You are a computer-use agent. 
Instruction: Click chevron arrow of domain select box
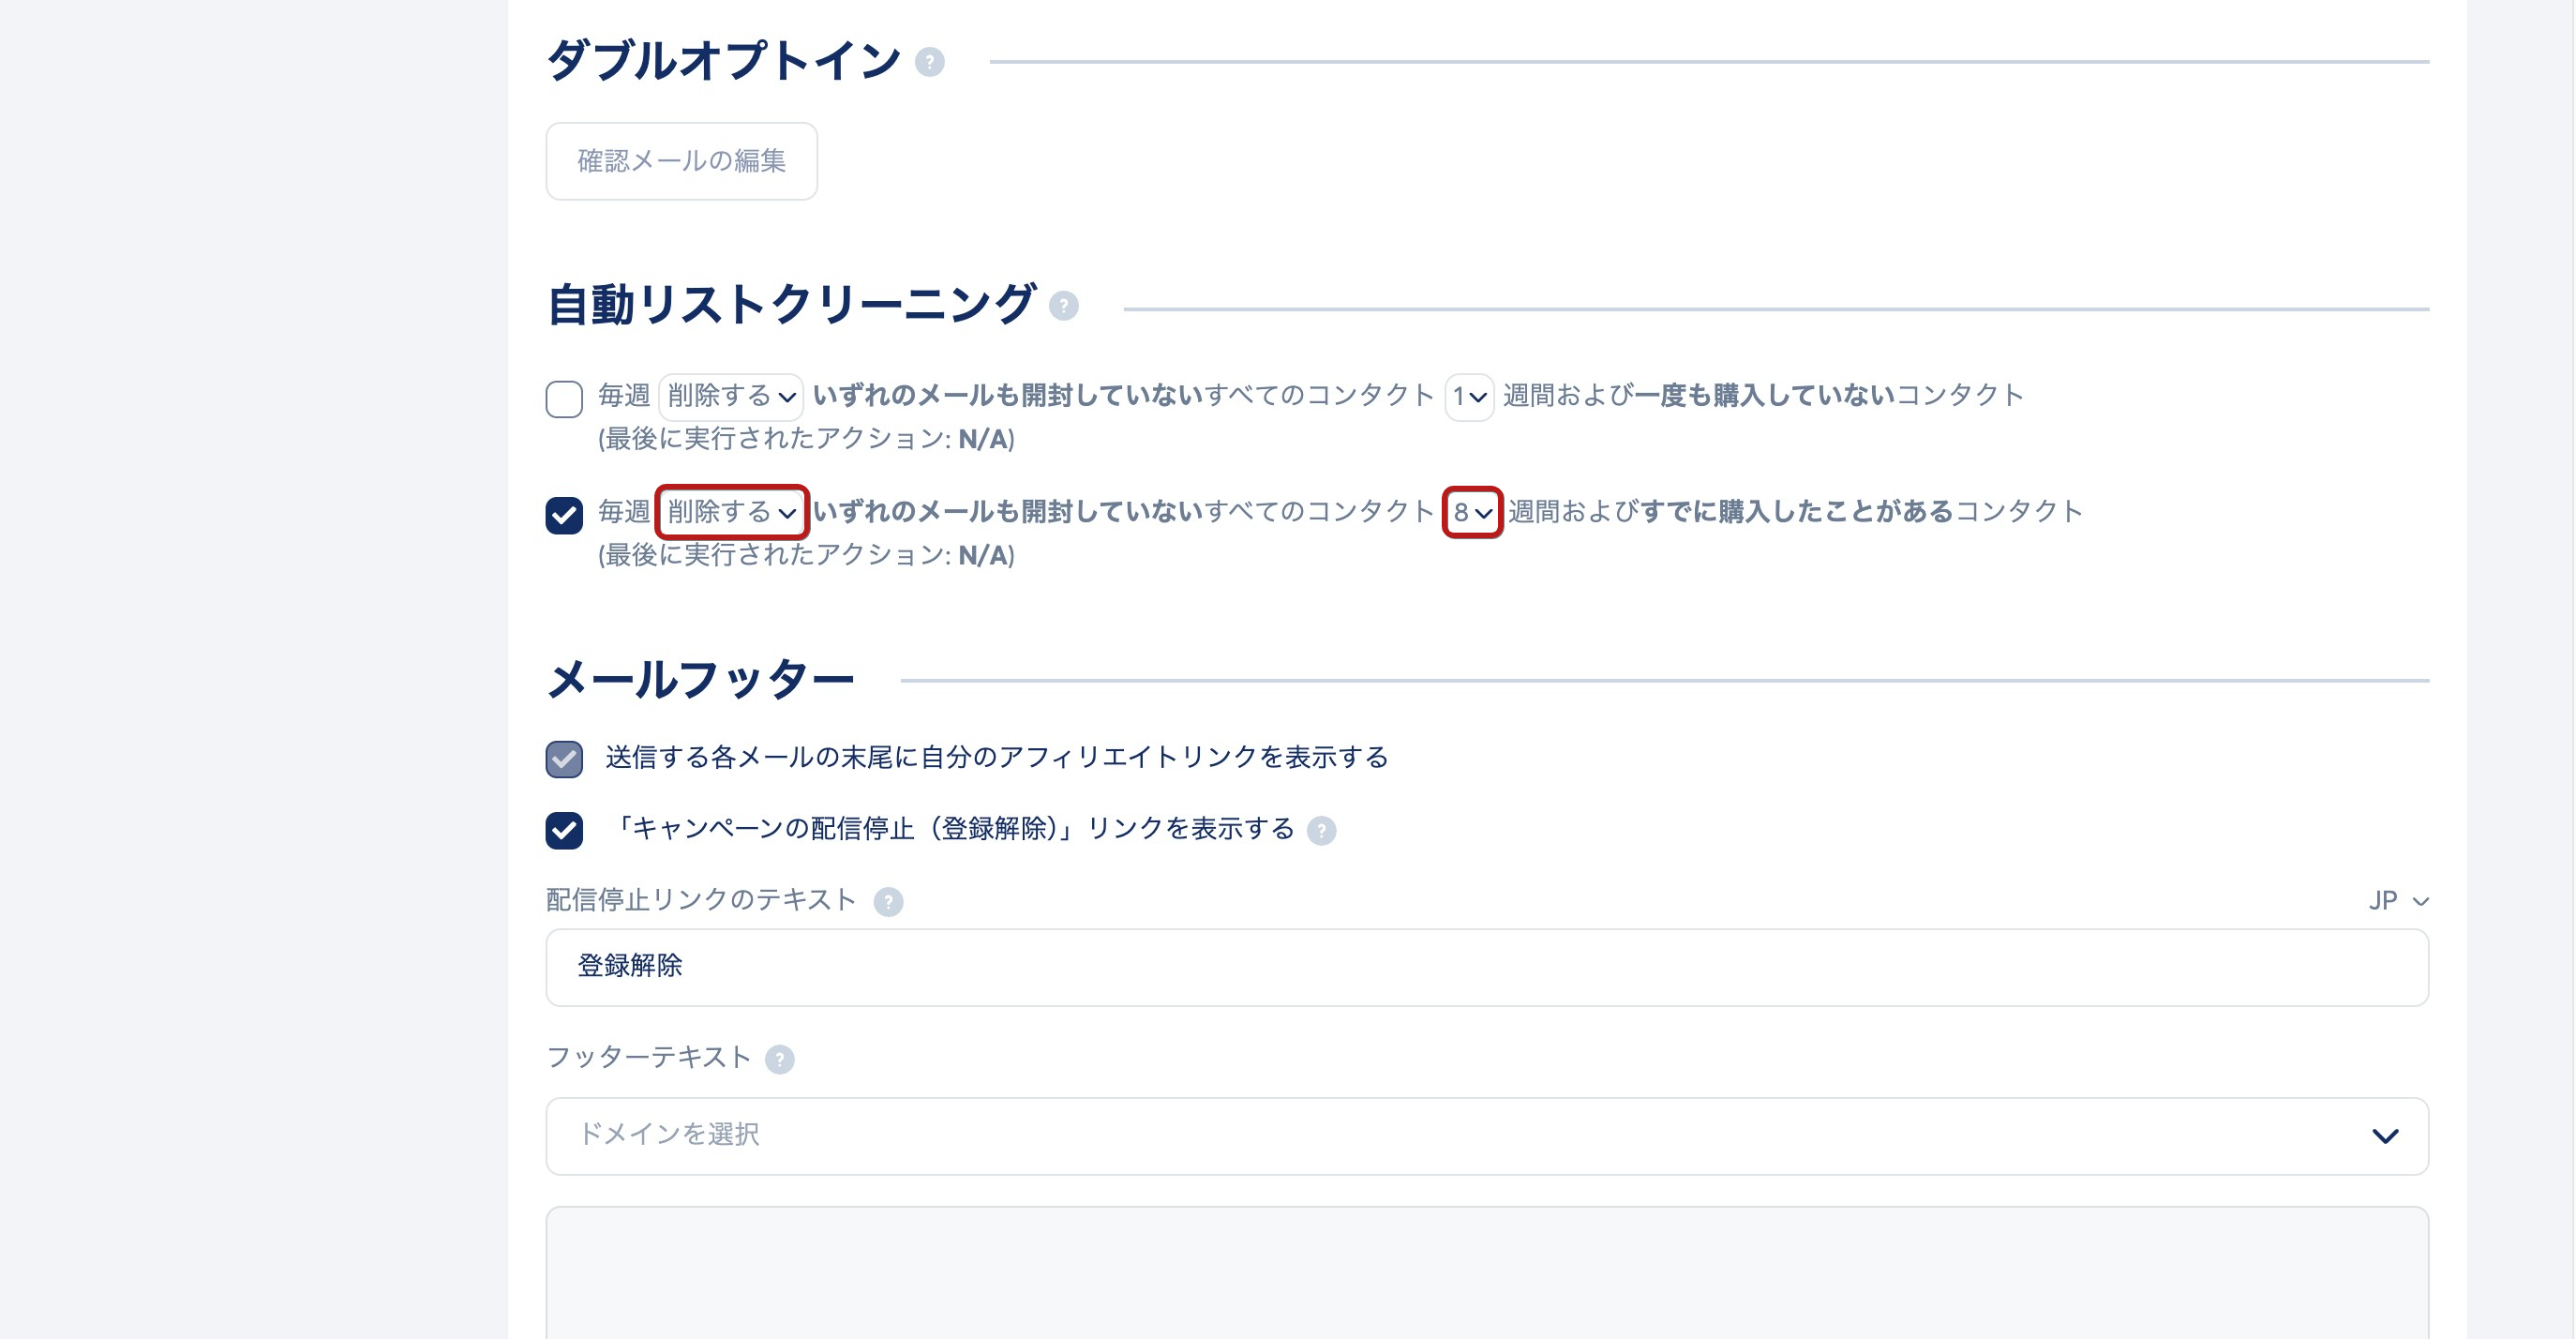click(2385, 1136)
